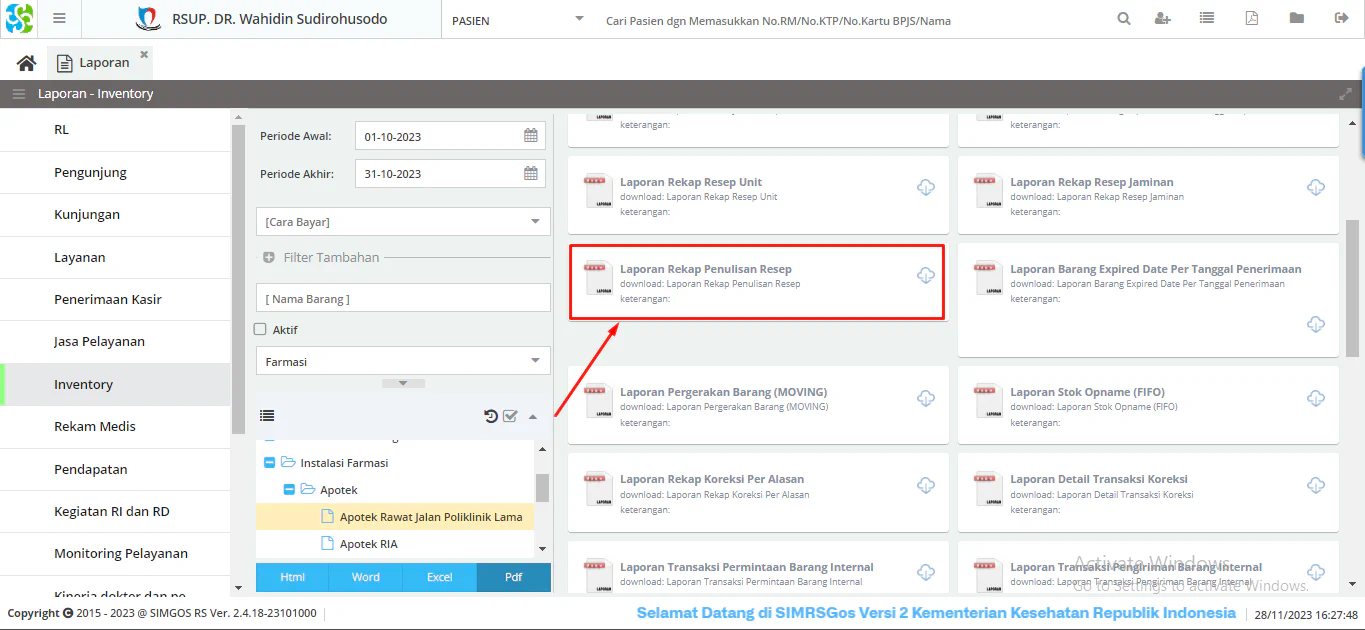
Task: Download Laporan Rekap Resep Jaminan cloud icon
Action: pos(1316,188)
